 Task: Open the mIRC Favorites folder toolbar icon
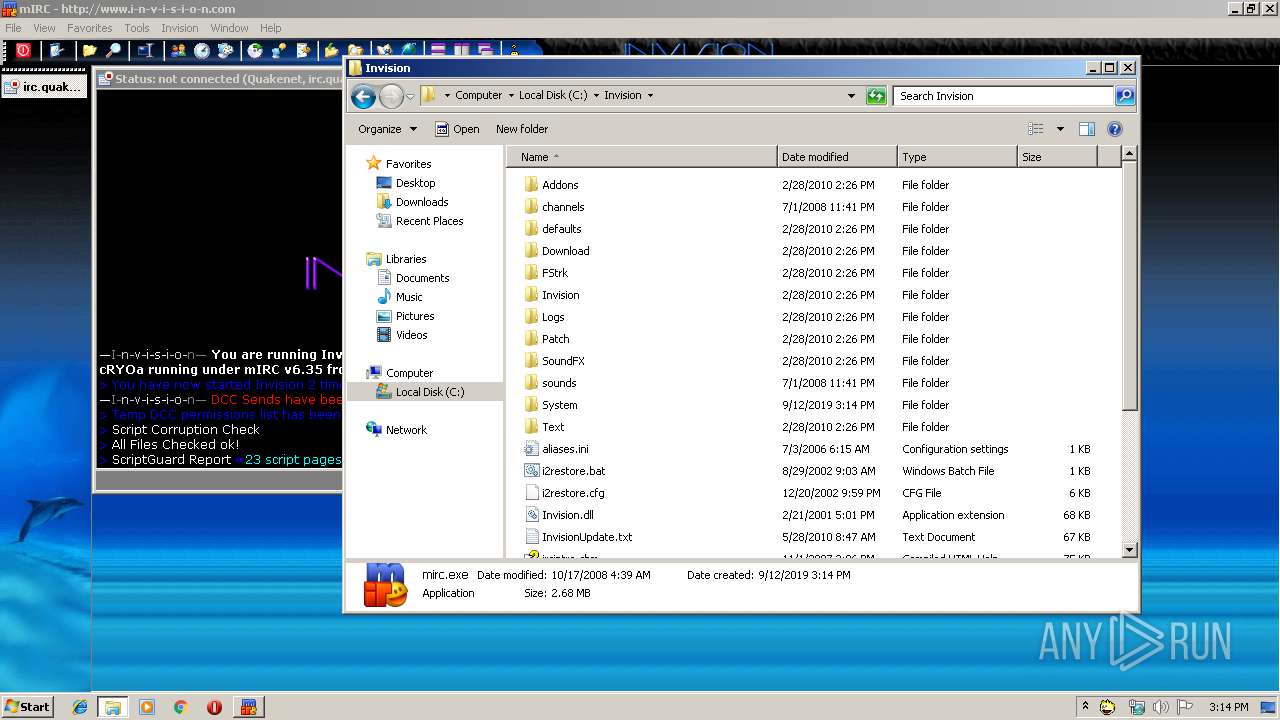tap(89, 50)
